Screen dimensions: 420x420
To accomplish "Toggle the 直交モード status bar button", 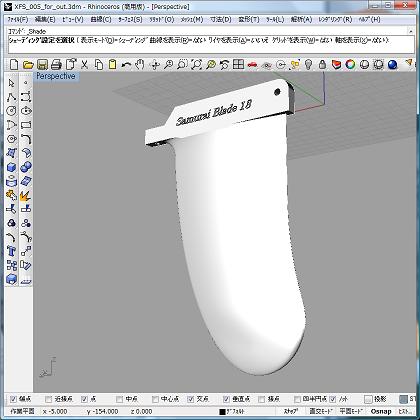I will pos(322,411).
